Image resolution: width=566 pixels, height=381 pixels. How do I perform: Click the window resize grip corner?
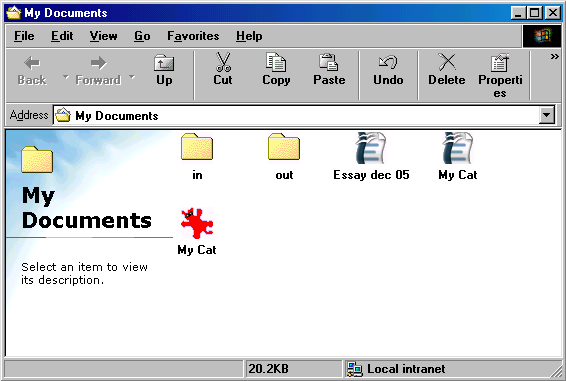[555, 371]
